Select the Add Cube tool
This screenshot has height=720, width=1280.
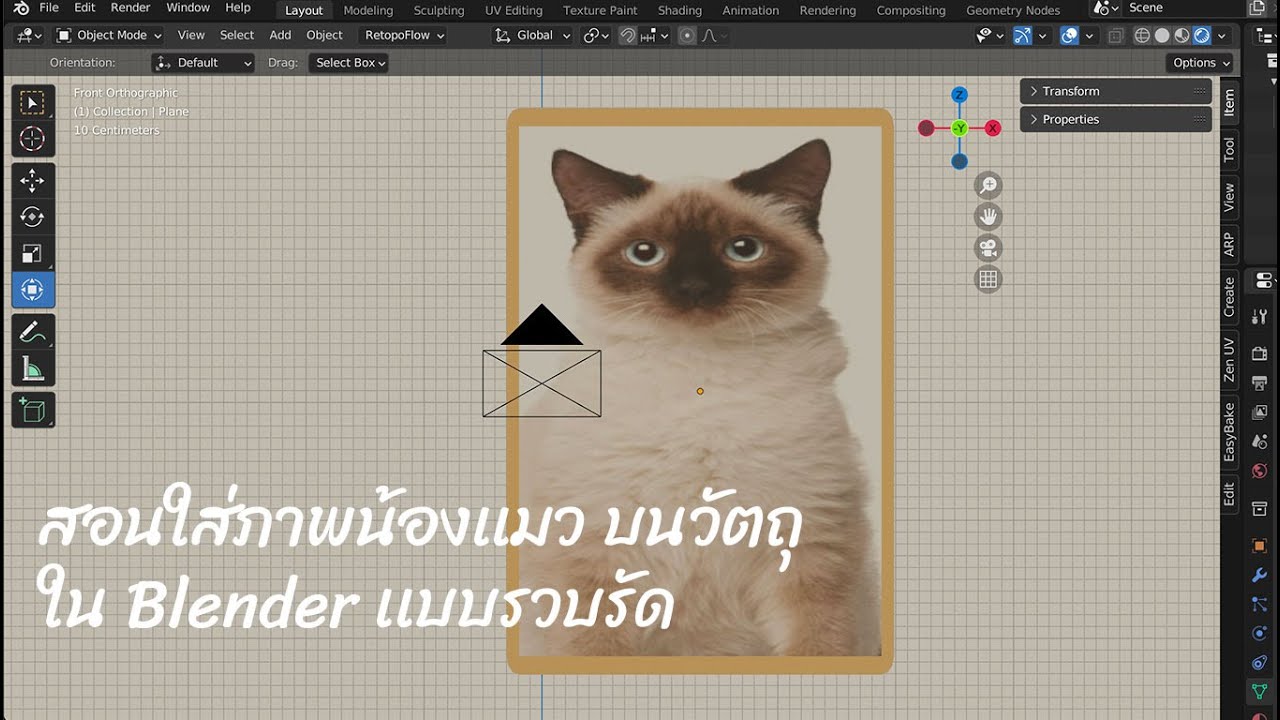[x=33, y=410]
